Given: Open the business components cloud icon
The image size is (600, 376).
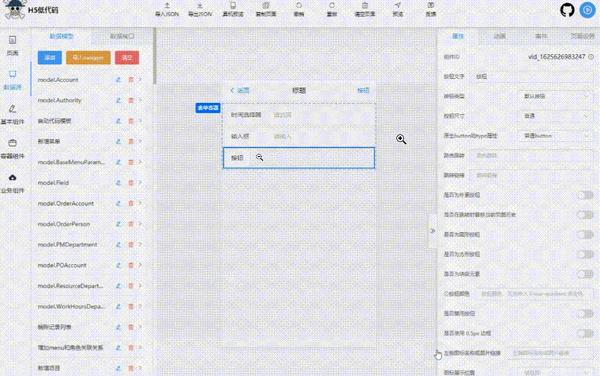Looking at the screenshot, I should click(x=12, y=177).
